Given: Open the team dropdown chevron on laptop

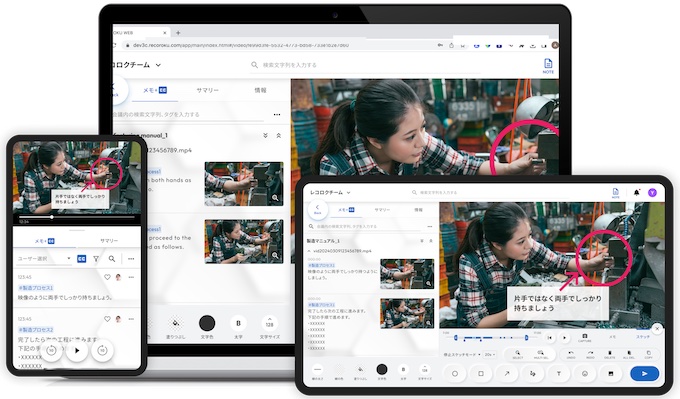Looking at the screenshot, I should point(158,65).
